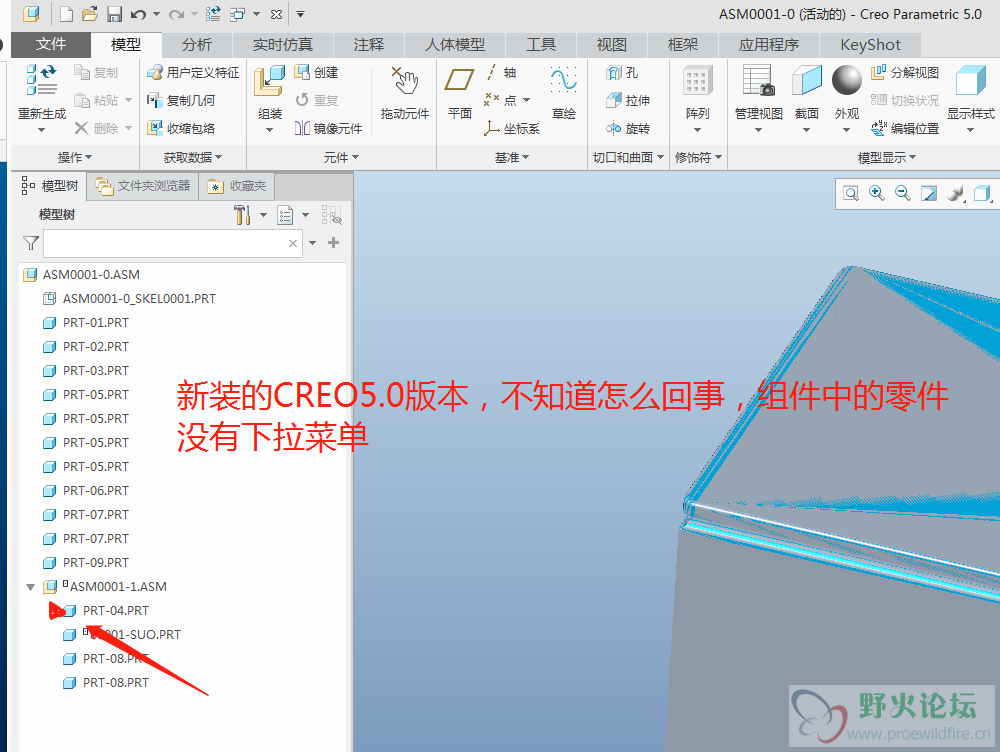1000x752 pixels.
Task: Switch to the KeyShot tab
Action: point(870,45)
